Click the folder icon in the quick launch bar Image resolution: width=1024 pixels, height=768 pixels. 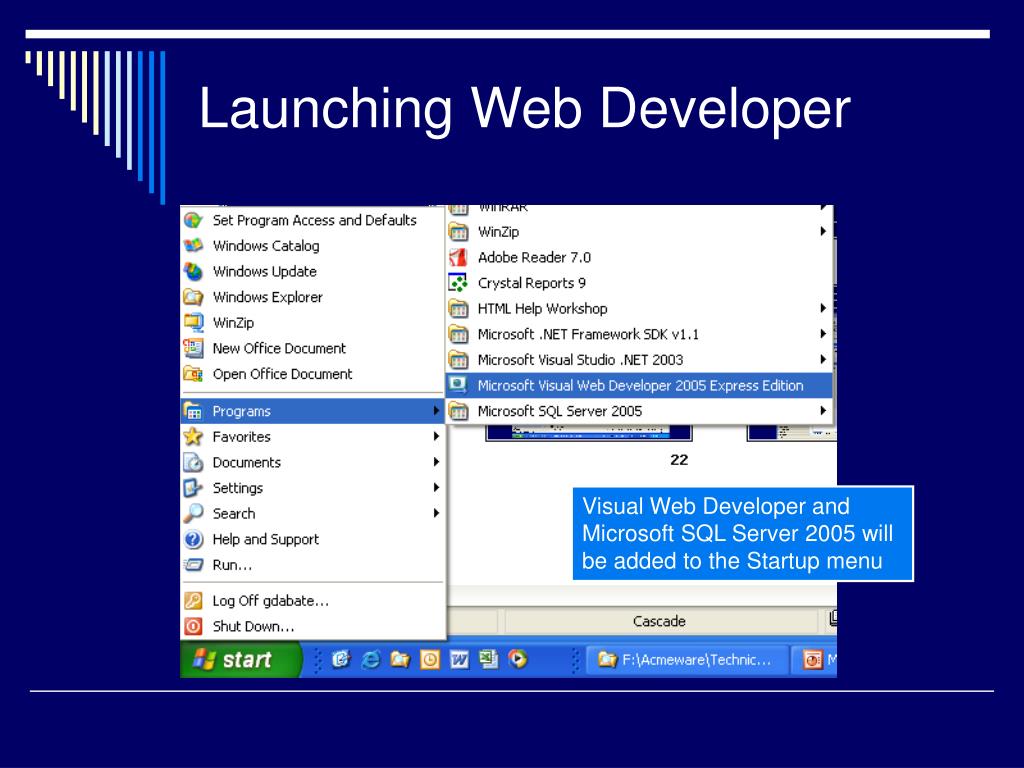coord(400,660)
